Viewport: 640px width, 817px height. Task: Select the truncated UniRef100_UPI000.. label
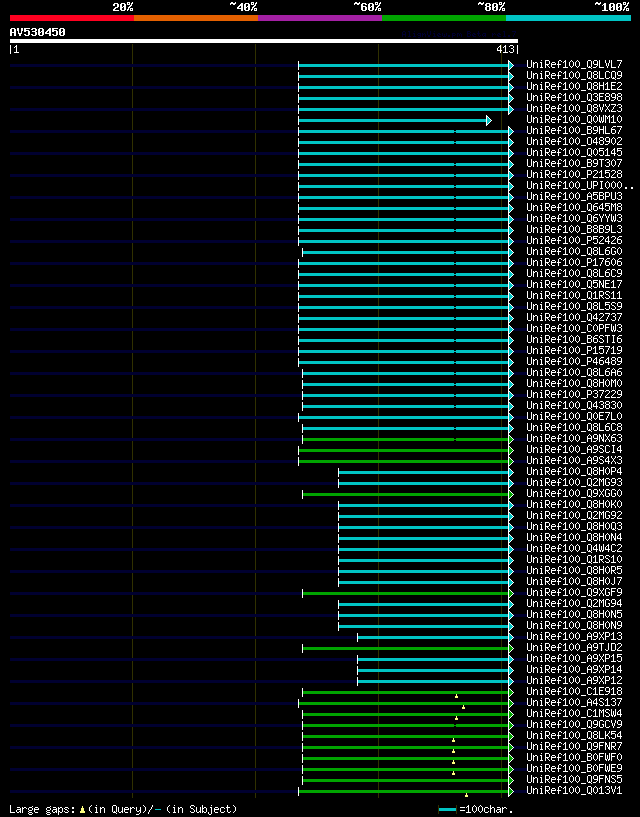coord(580,185)
